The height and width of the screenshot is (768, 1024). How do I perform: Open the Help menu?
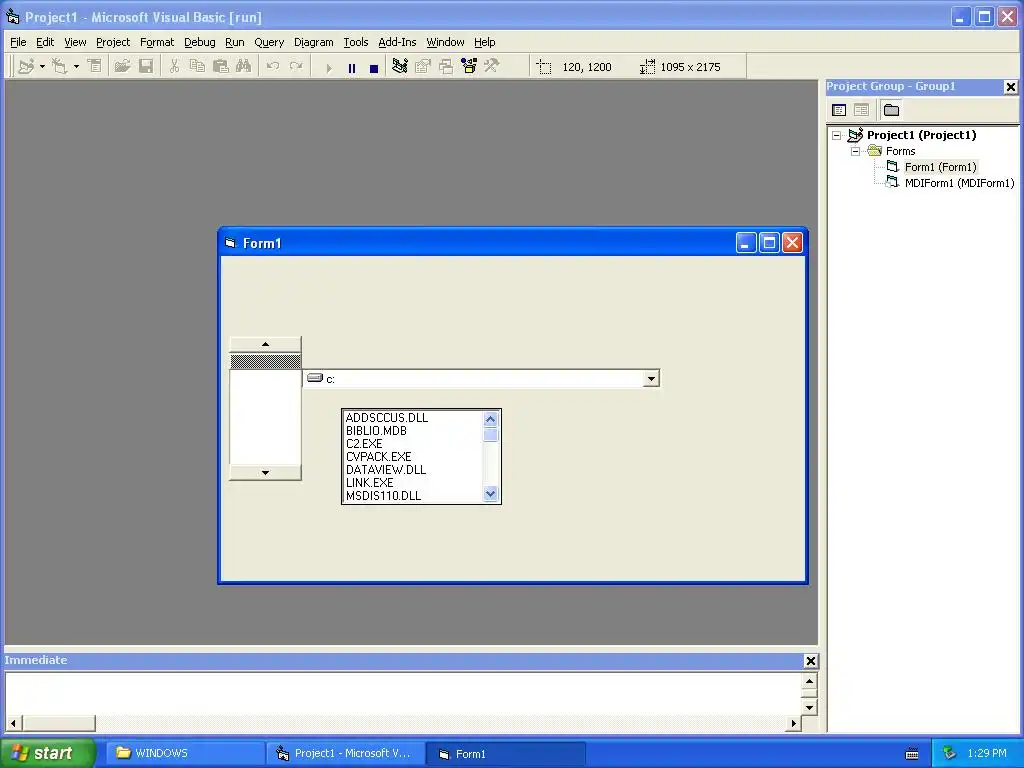click(485, 42)
